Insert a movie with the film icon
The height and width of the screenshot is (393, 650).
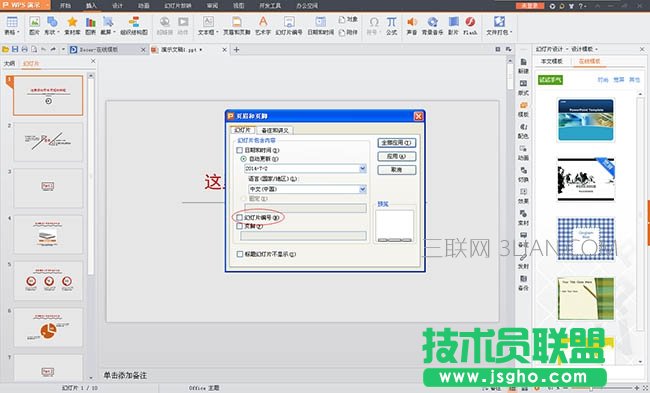point(454,22)
